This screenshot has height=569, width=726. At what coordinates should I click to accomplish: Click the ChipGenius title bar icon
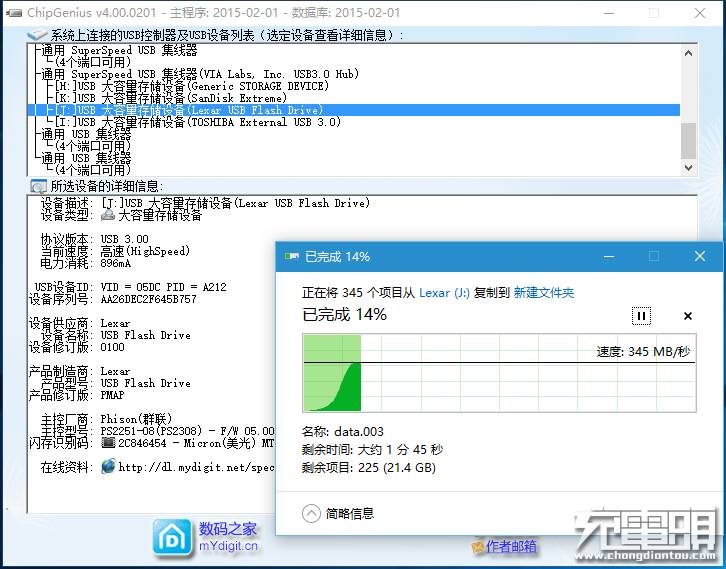click(x=14, y=13)
